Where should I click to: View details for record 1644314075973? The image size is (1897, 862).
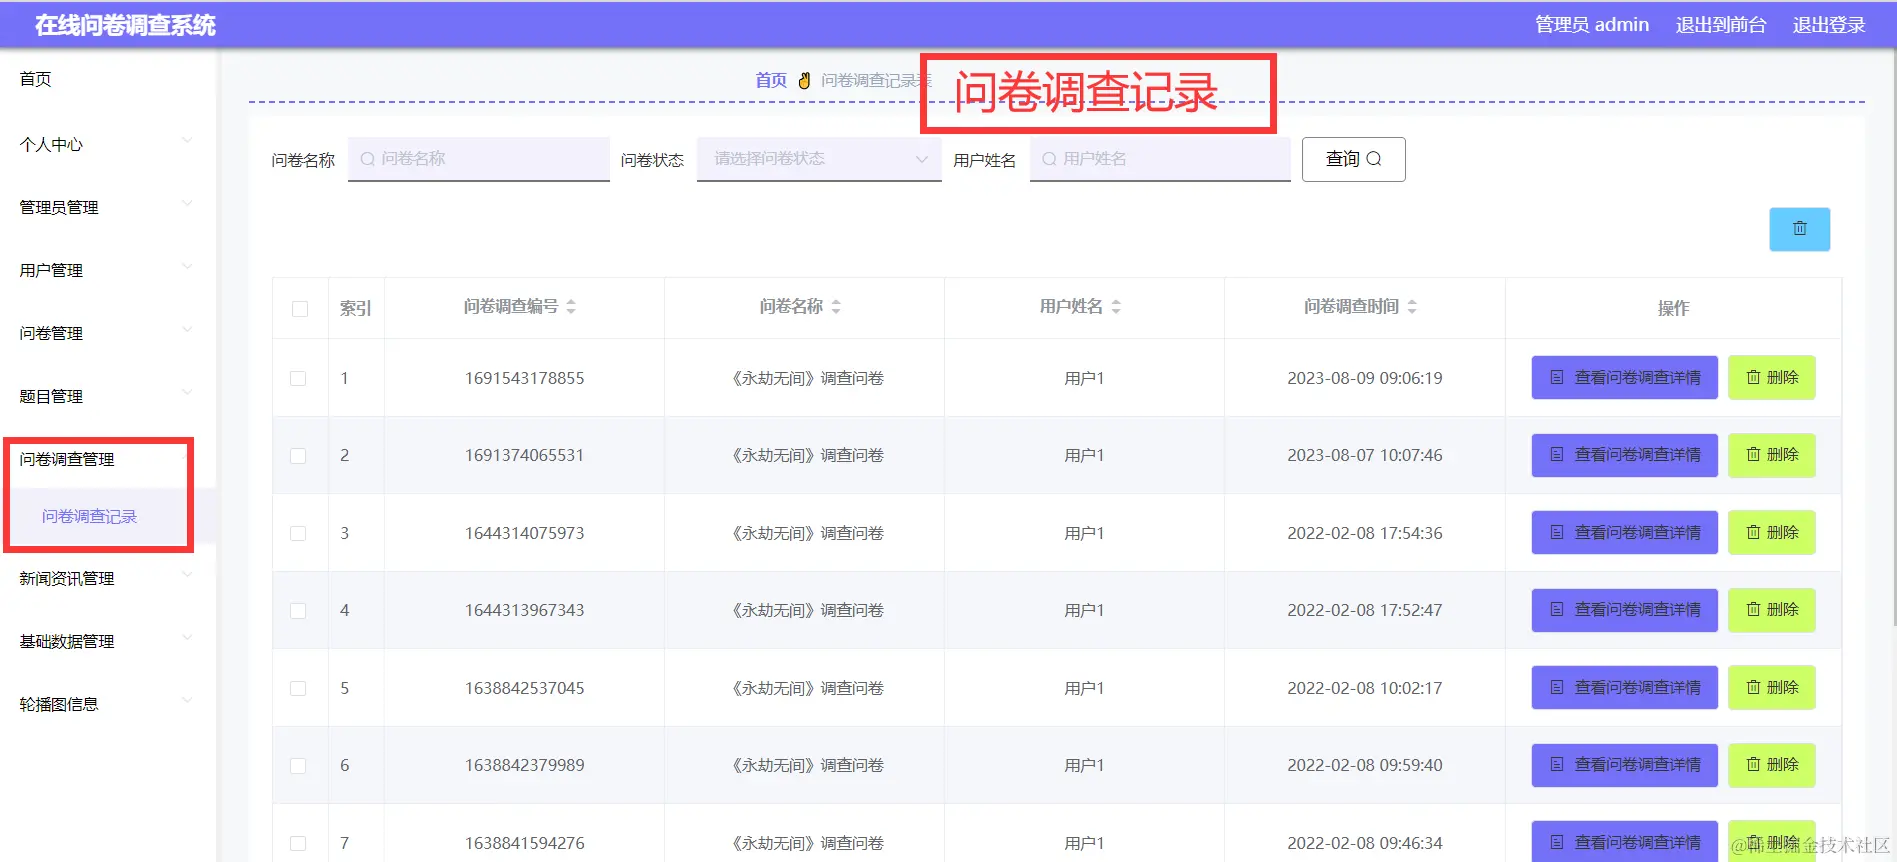(1624, 533)
